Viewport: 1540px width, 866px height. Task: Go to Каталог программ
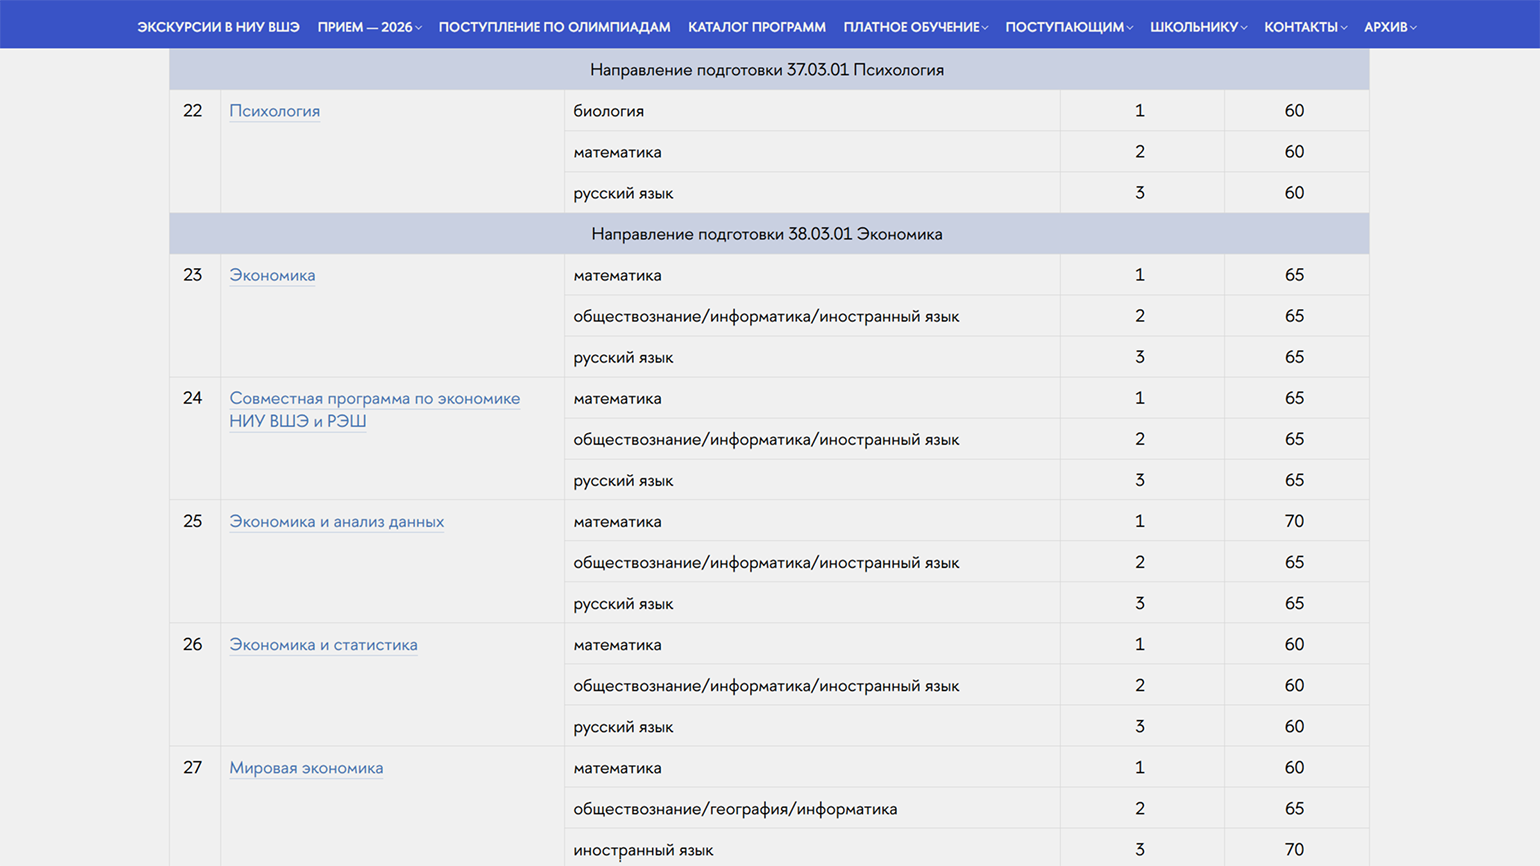pos(756,27)
